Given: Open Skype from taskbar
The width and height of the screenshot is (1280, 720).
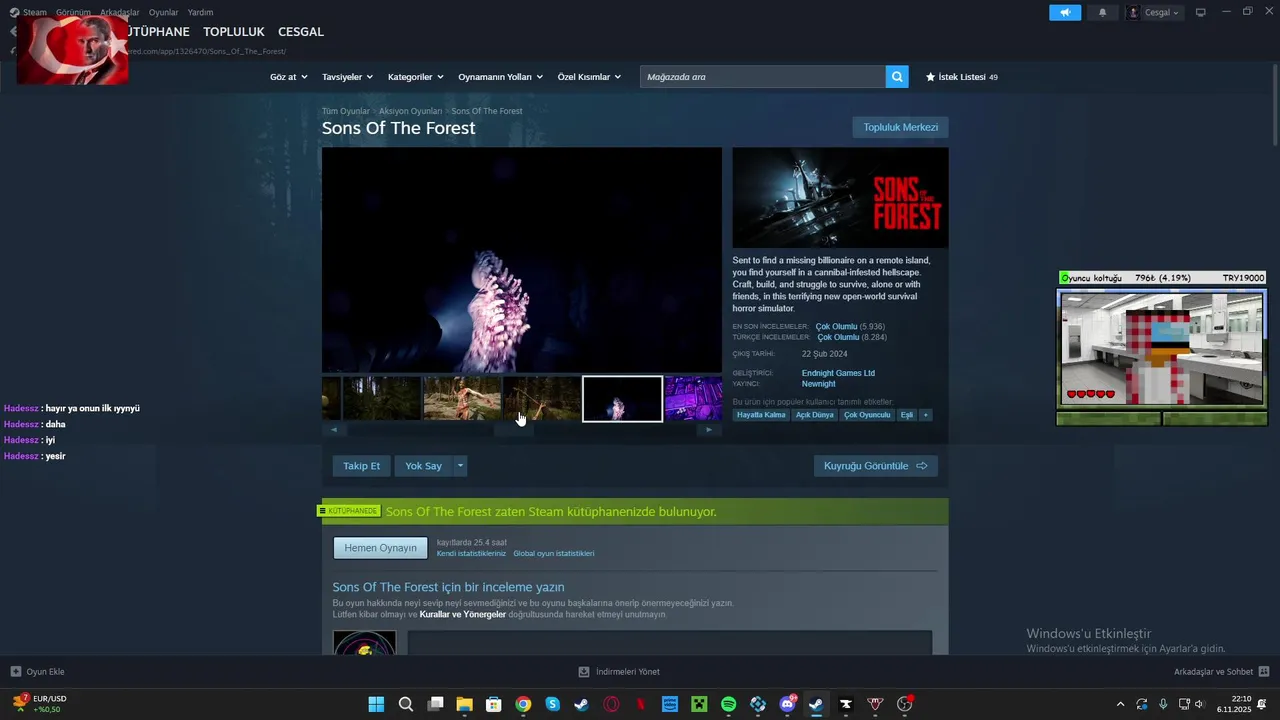Looking at the screenshot, I should 552,704.
